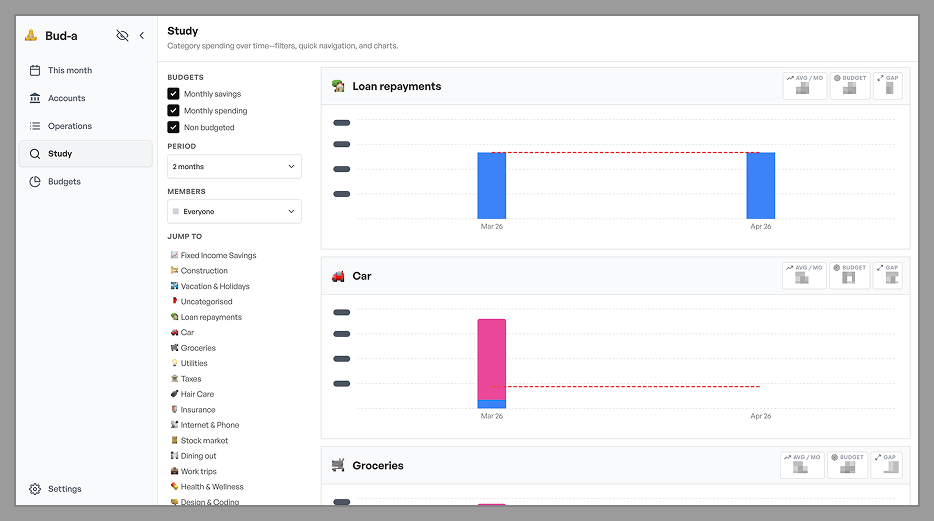Open Settings via the gear icon
Viewport: 934px width, 521px height.
35,489
